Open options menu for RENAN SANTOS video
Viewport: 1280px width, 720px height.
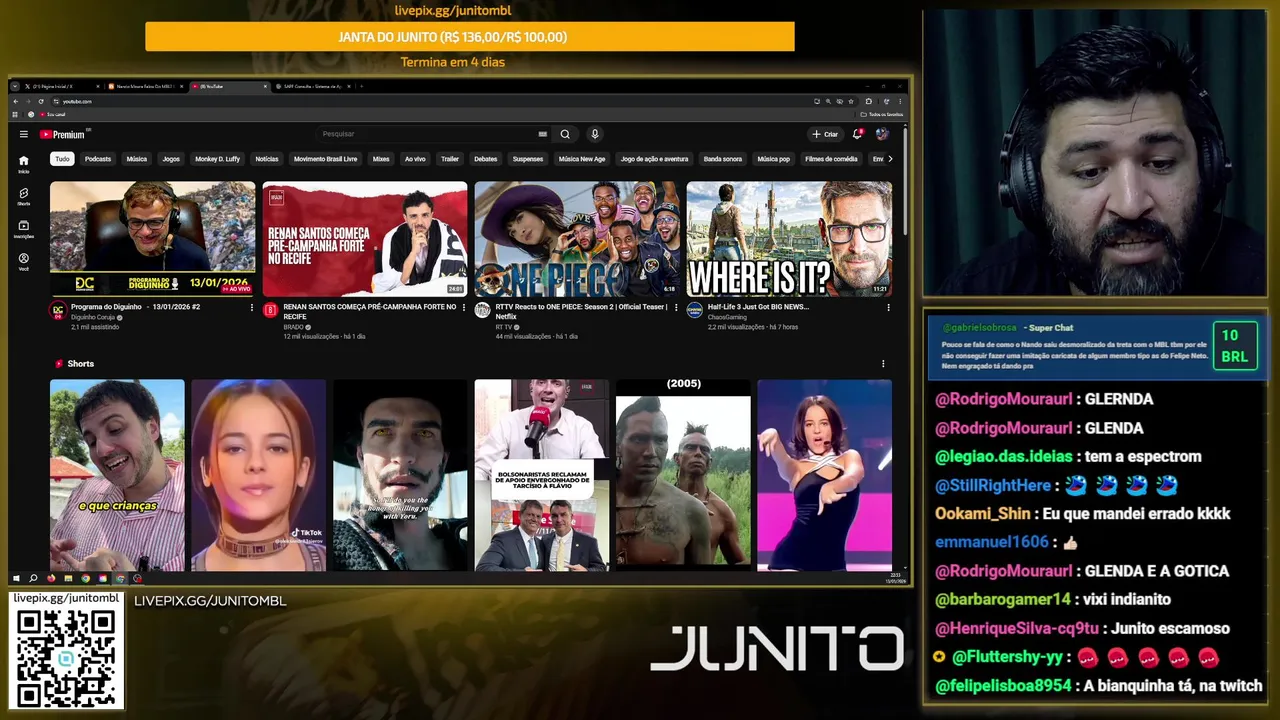(464, 308)
